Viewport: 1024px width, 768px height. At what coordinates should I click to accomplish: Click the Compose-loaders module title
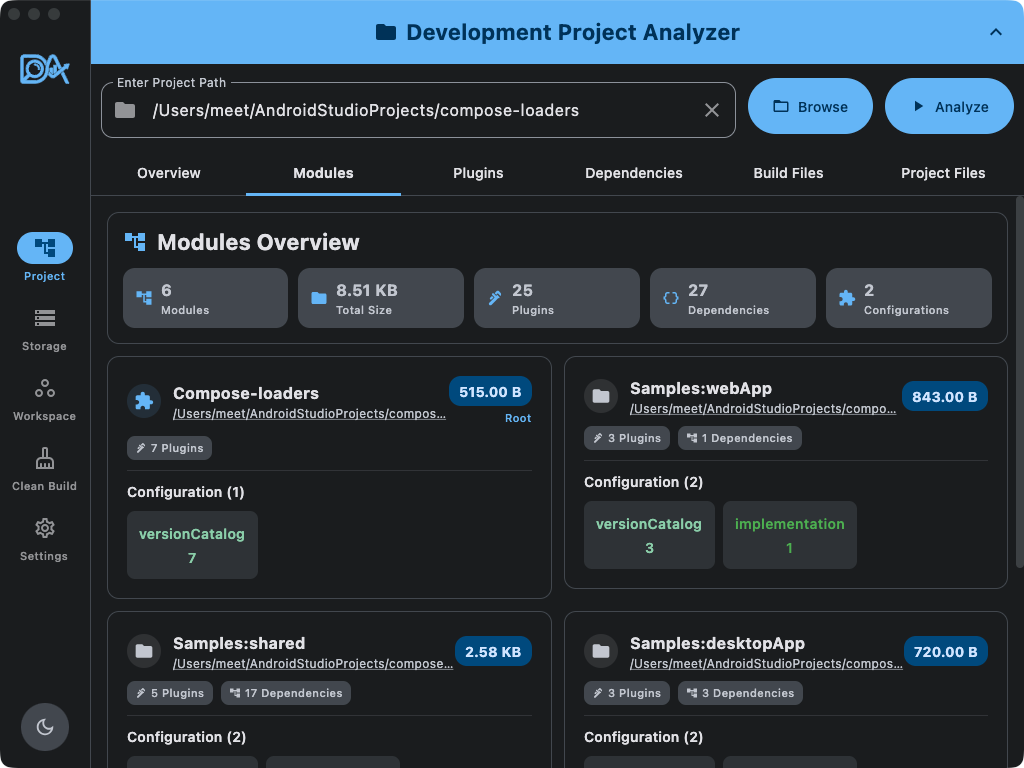pos(246,393)
